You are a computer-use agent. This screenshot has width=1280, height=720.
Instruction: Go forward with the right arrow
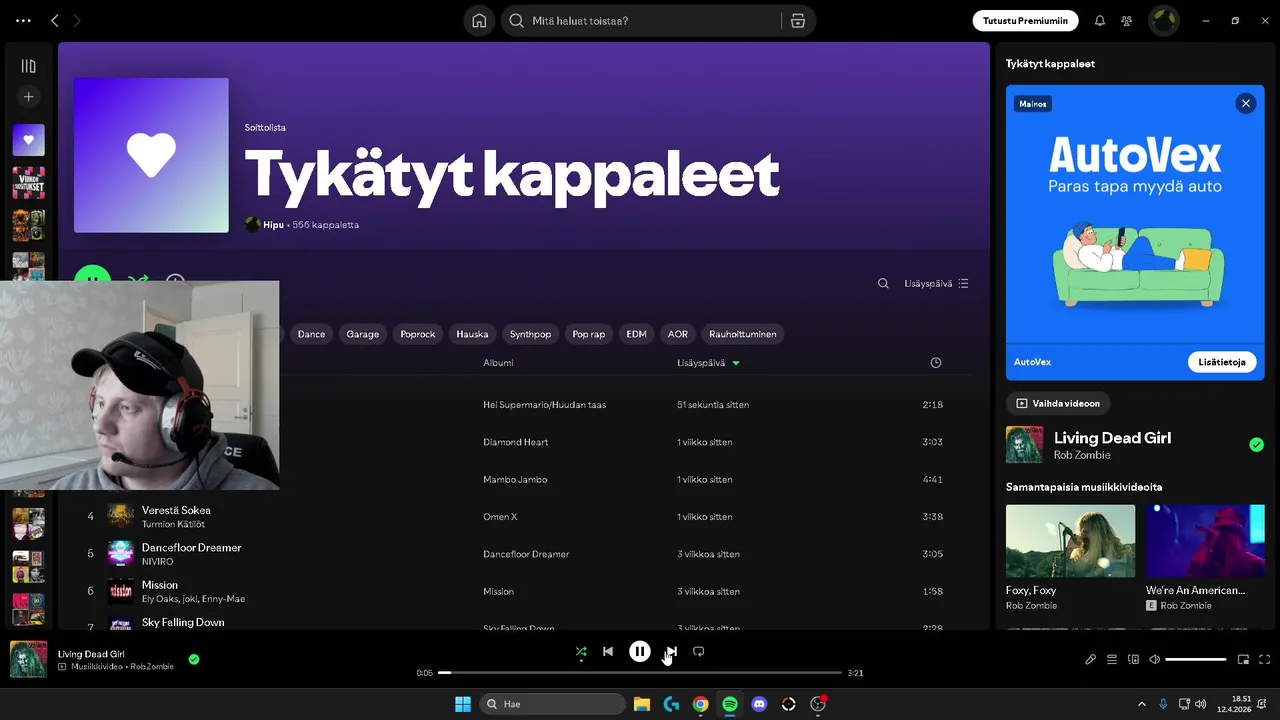click(x=77, y=20)
